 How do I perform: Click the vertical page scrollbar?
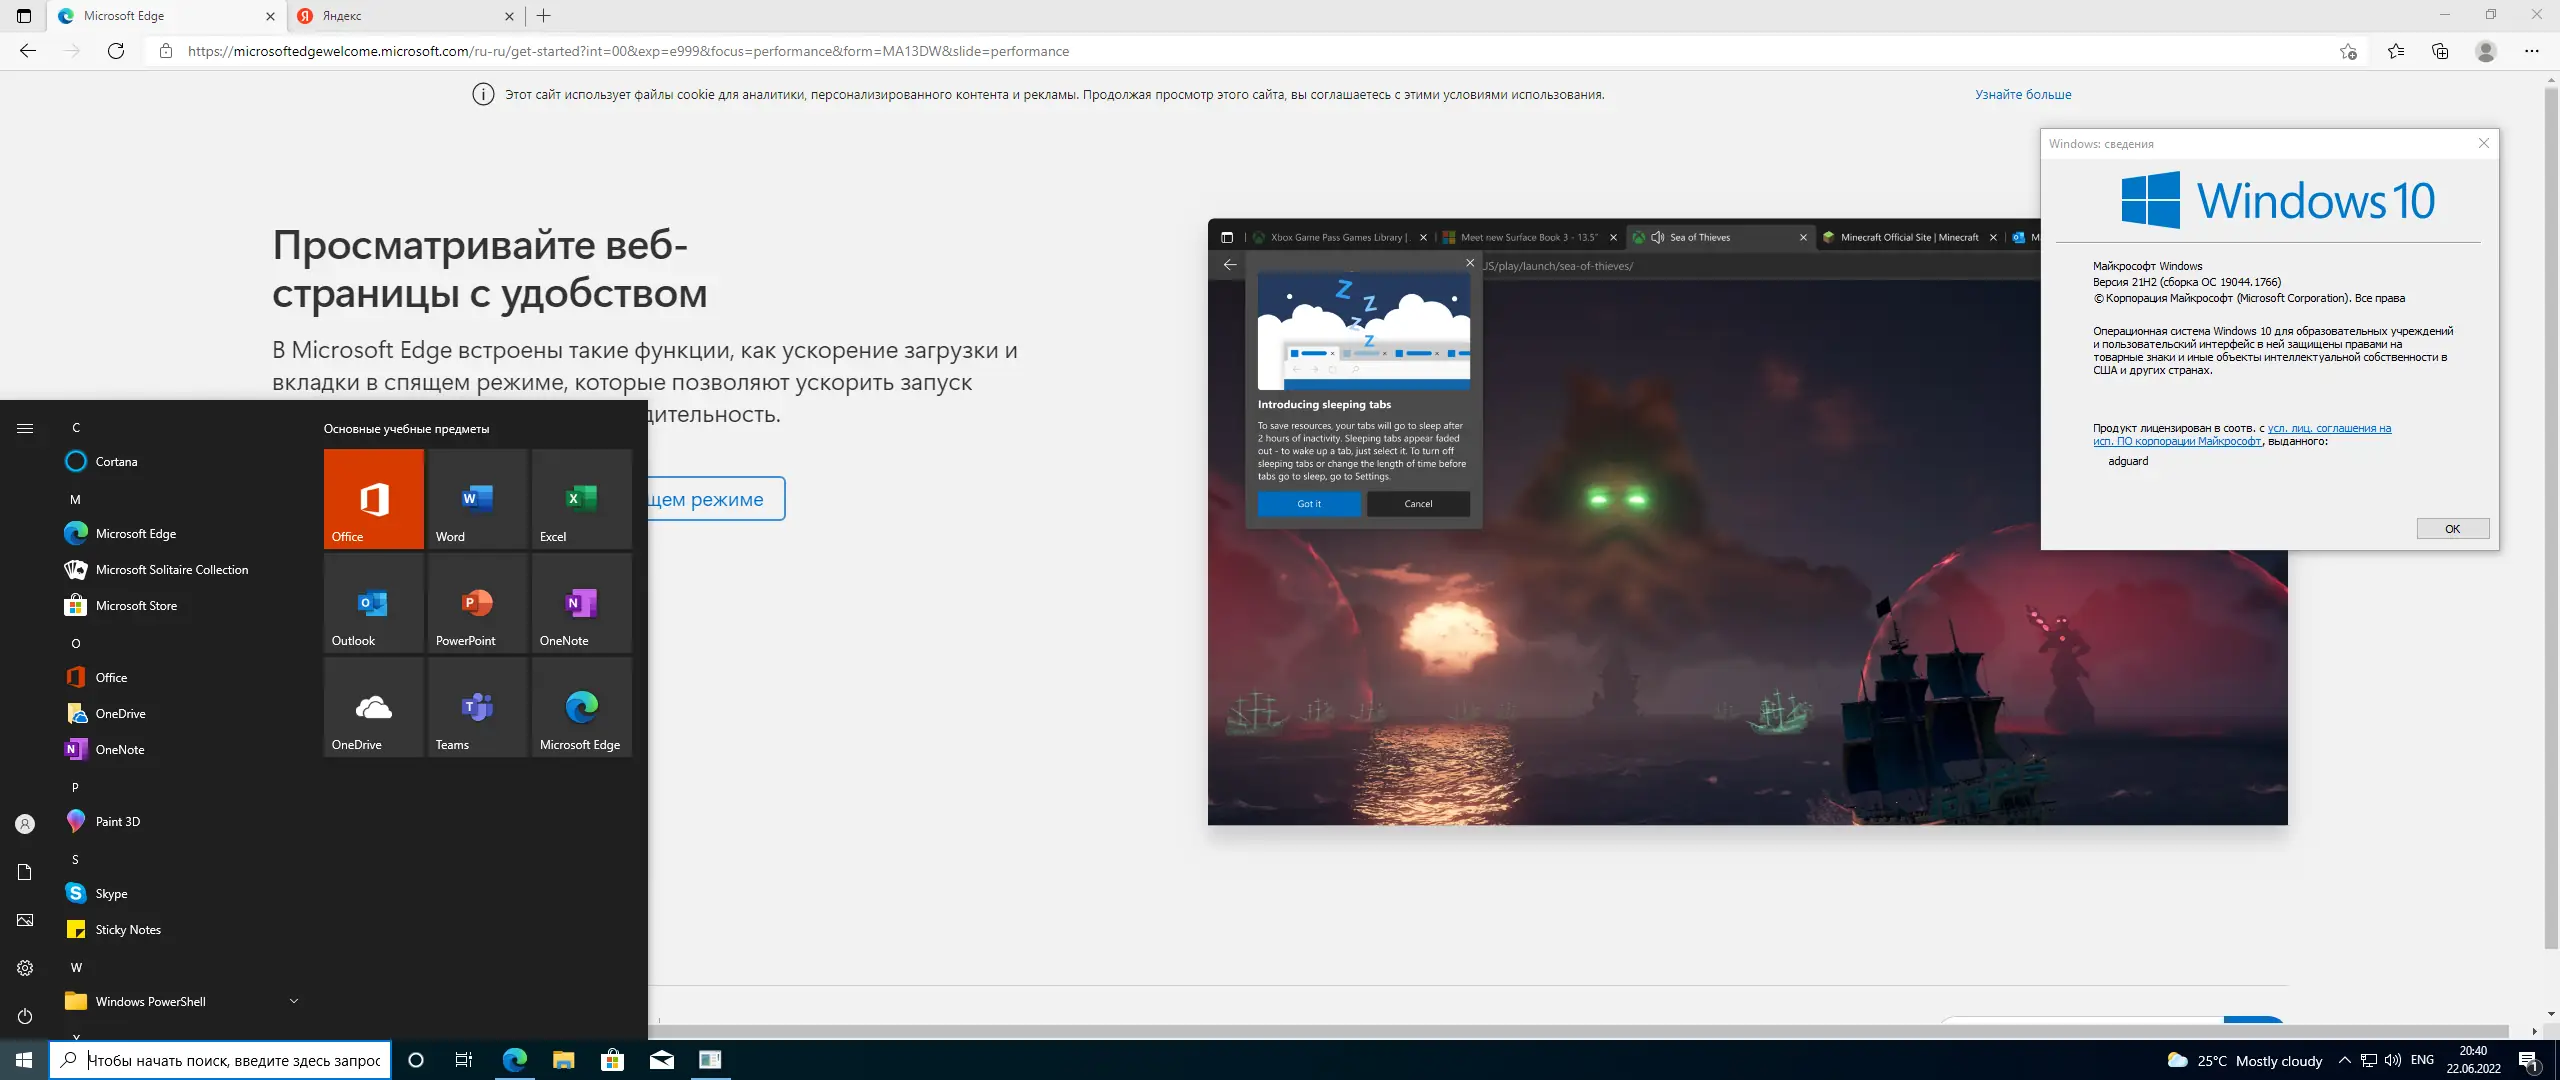point(2550,500)
